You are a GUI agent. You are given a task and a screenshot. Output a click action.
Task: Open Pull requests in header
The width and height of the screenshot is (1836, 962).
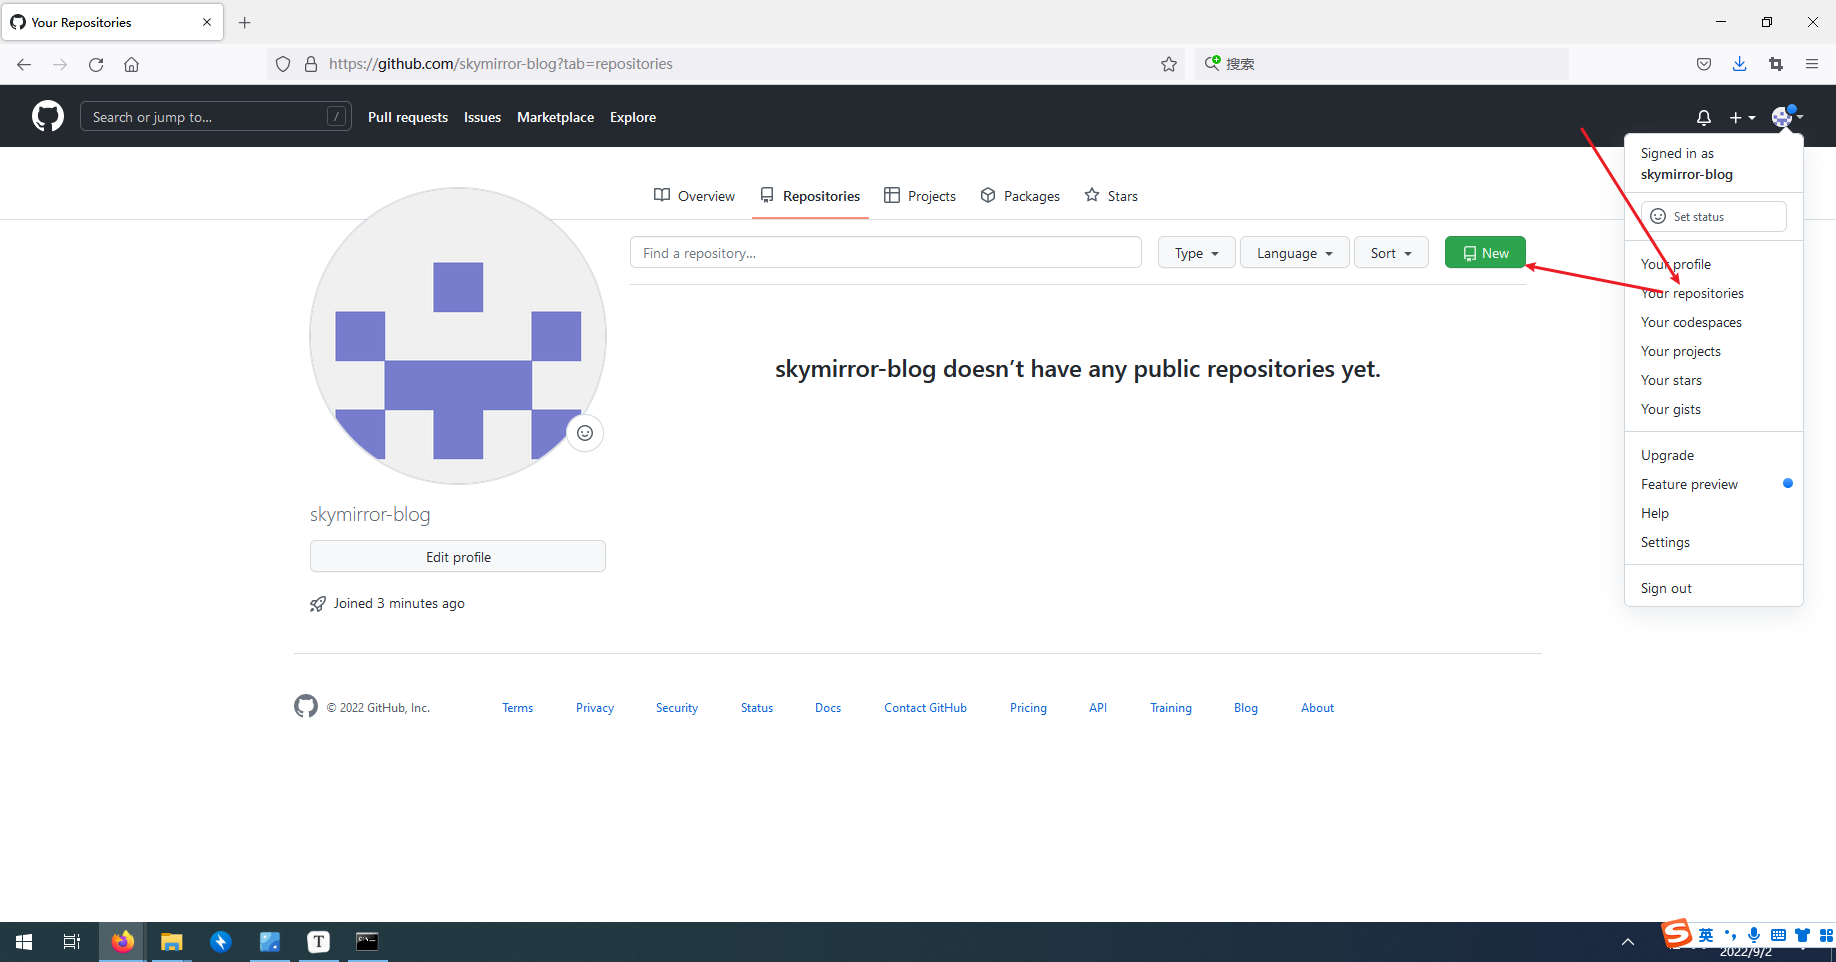coord(408,117)
